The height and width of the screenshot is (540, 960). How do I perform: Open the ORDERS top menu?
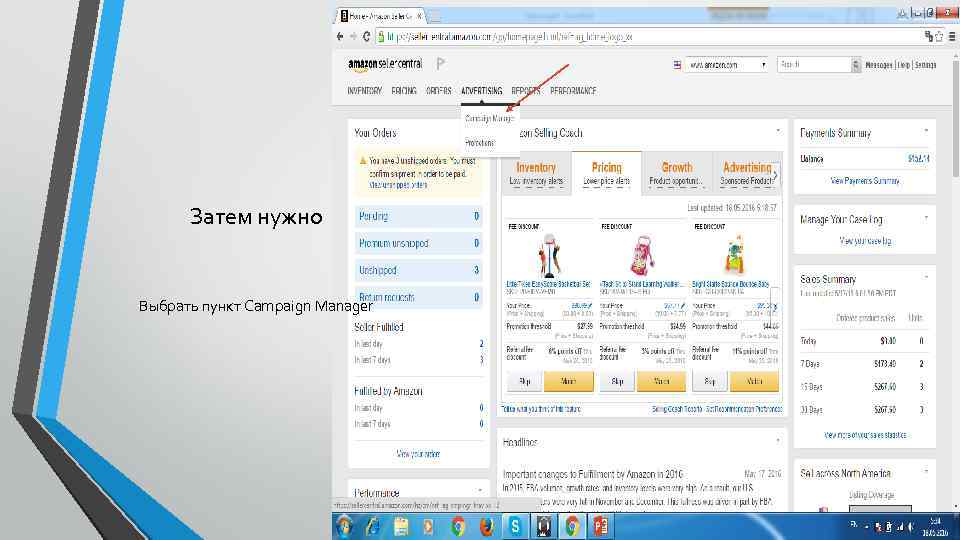pyautogui.click(x=438, y=91)
